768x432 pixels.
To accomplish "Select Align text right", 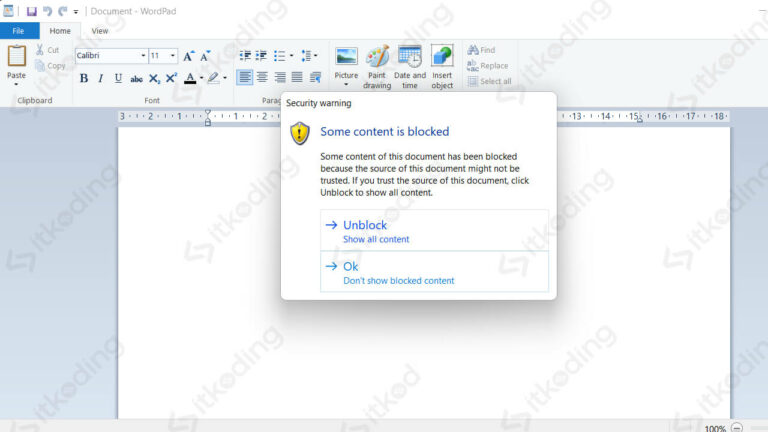I will 280,77.
